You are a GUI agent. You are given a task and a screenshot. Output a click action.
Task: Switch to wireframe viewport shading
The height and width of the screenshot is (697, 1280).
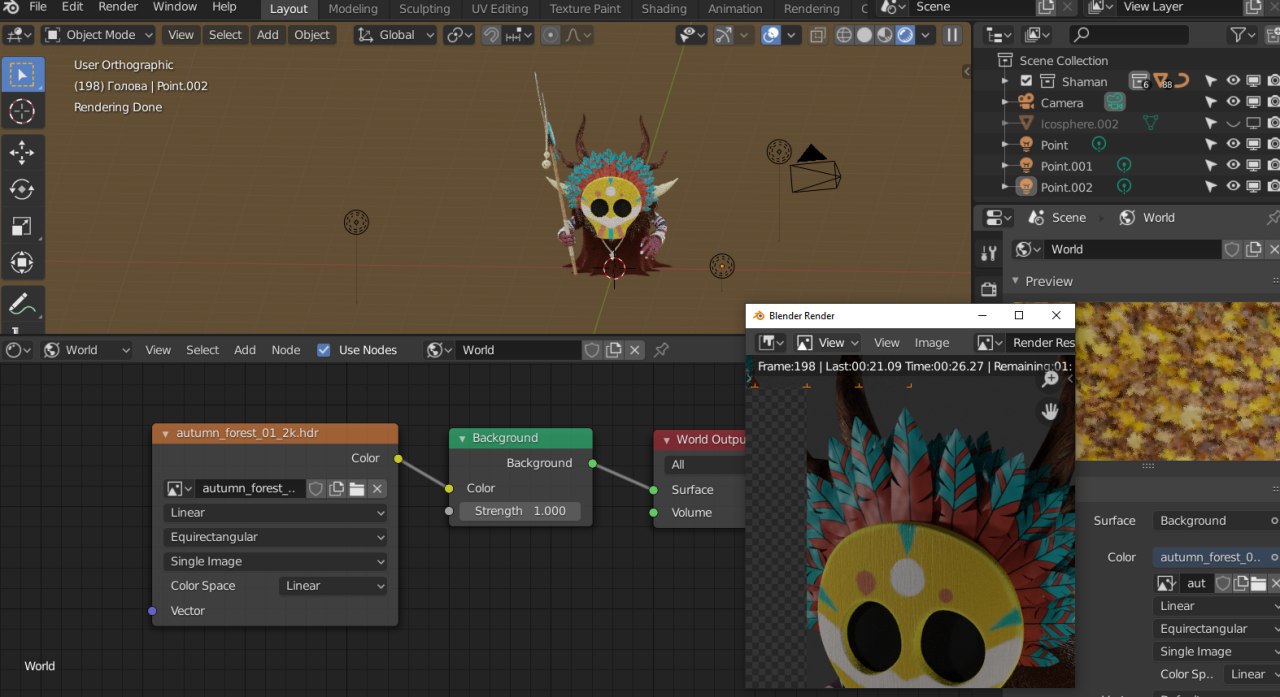click(x=844, y=35)
